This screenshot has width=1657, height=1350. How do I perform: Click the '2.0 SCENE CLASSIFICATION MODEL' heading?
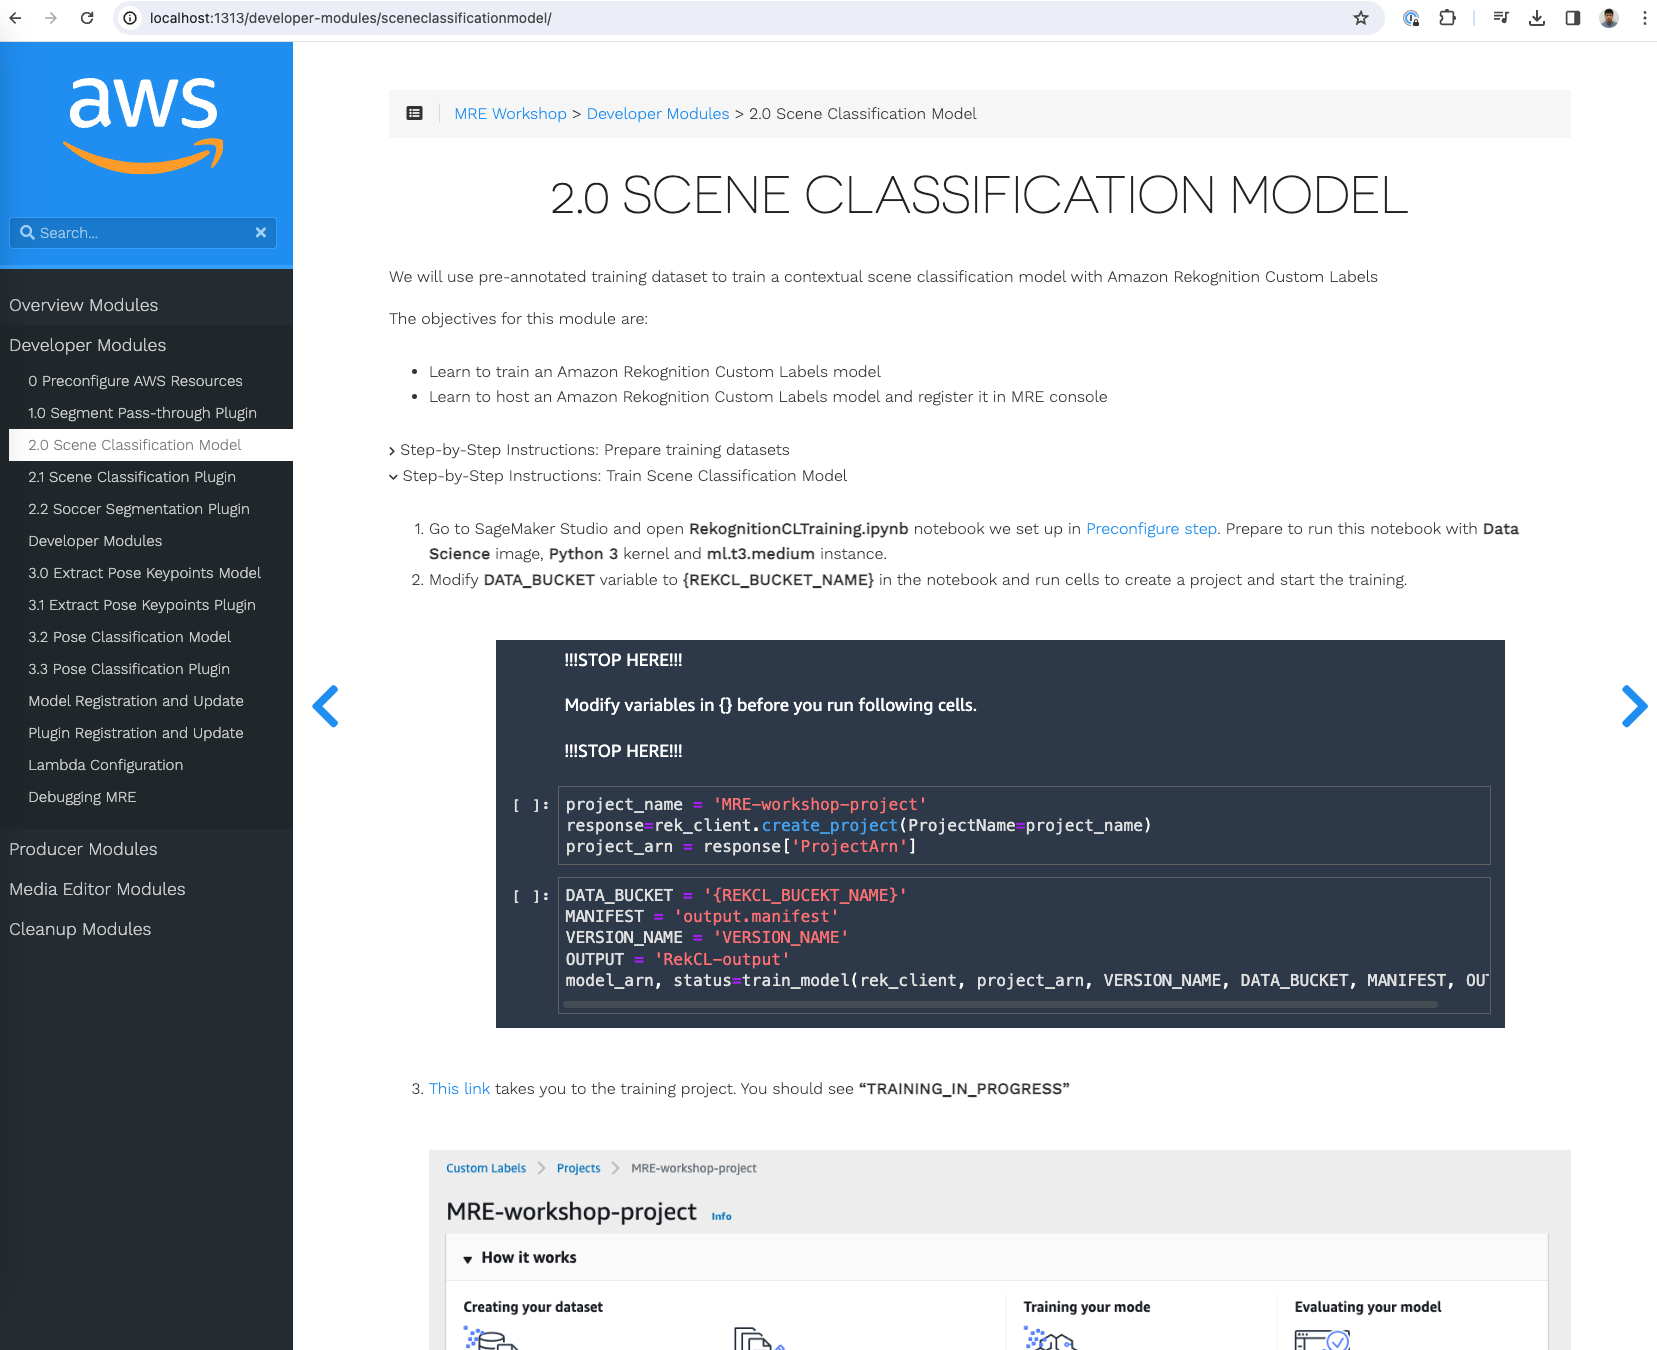[979, 195]
